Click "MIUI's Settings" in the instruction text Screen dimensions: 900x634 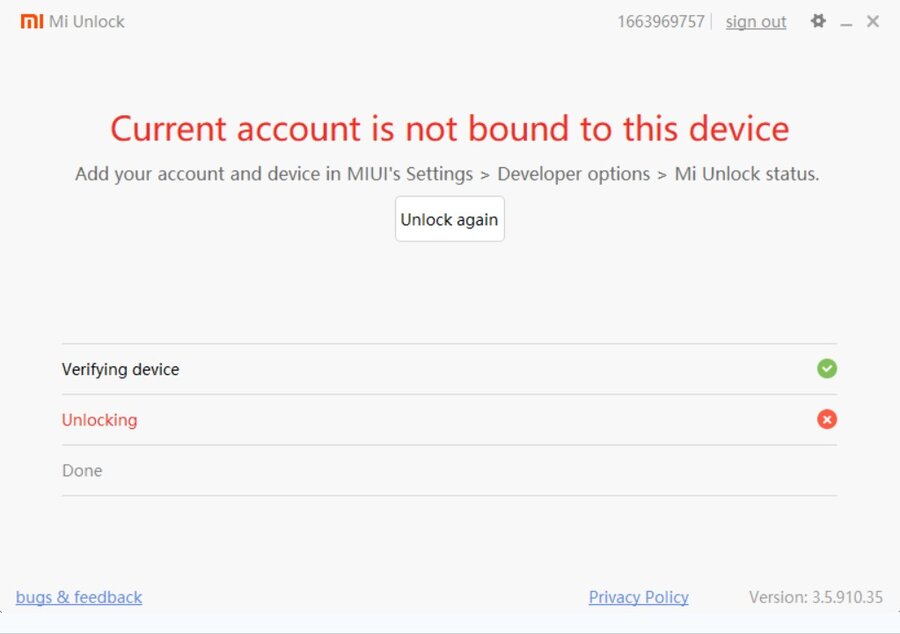tap(409, 174)
